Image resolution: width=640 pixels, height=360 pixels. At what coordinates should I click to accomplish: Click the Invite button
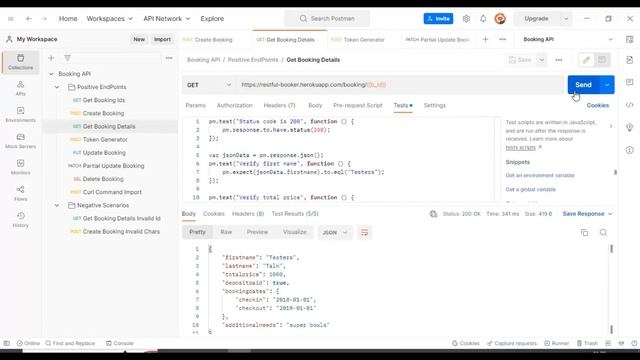tap(438, 19)
